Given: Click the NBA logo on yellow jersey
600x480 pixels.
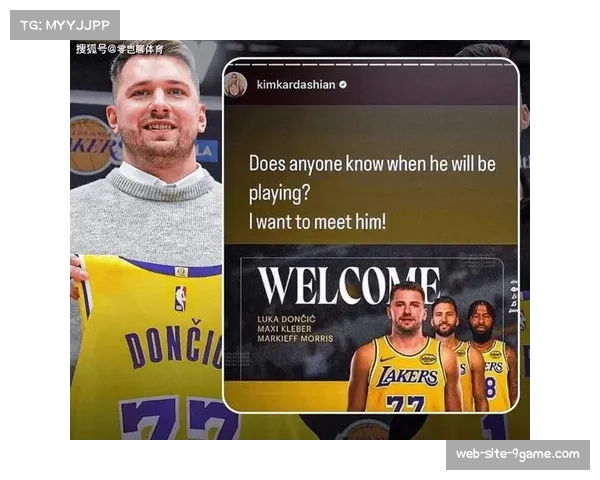Looking at the screenshot, I should click(180, 297).
